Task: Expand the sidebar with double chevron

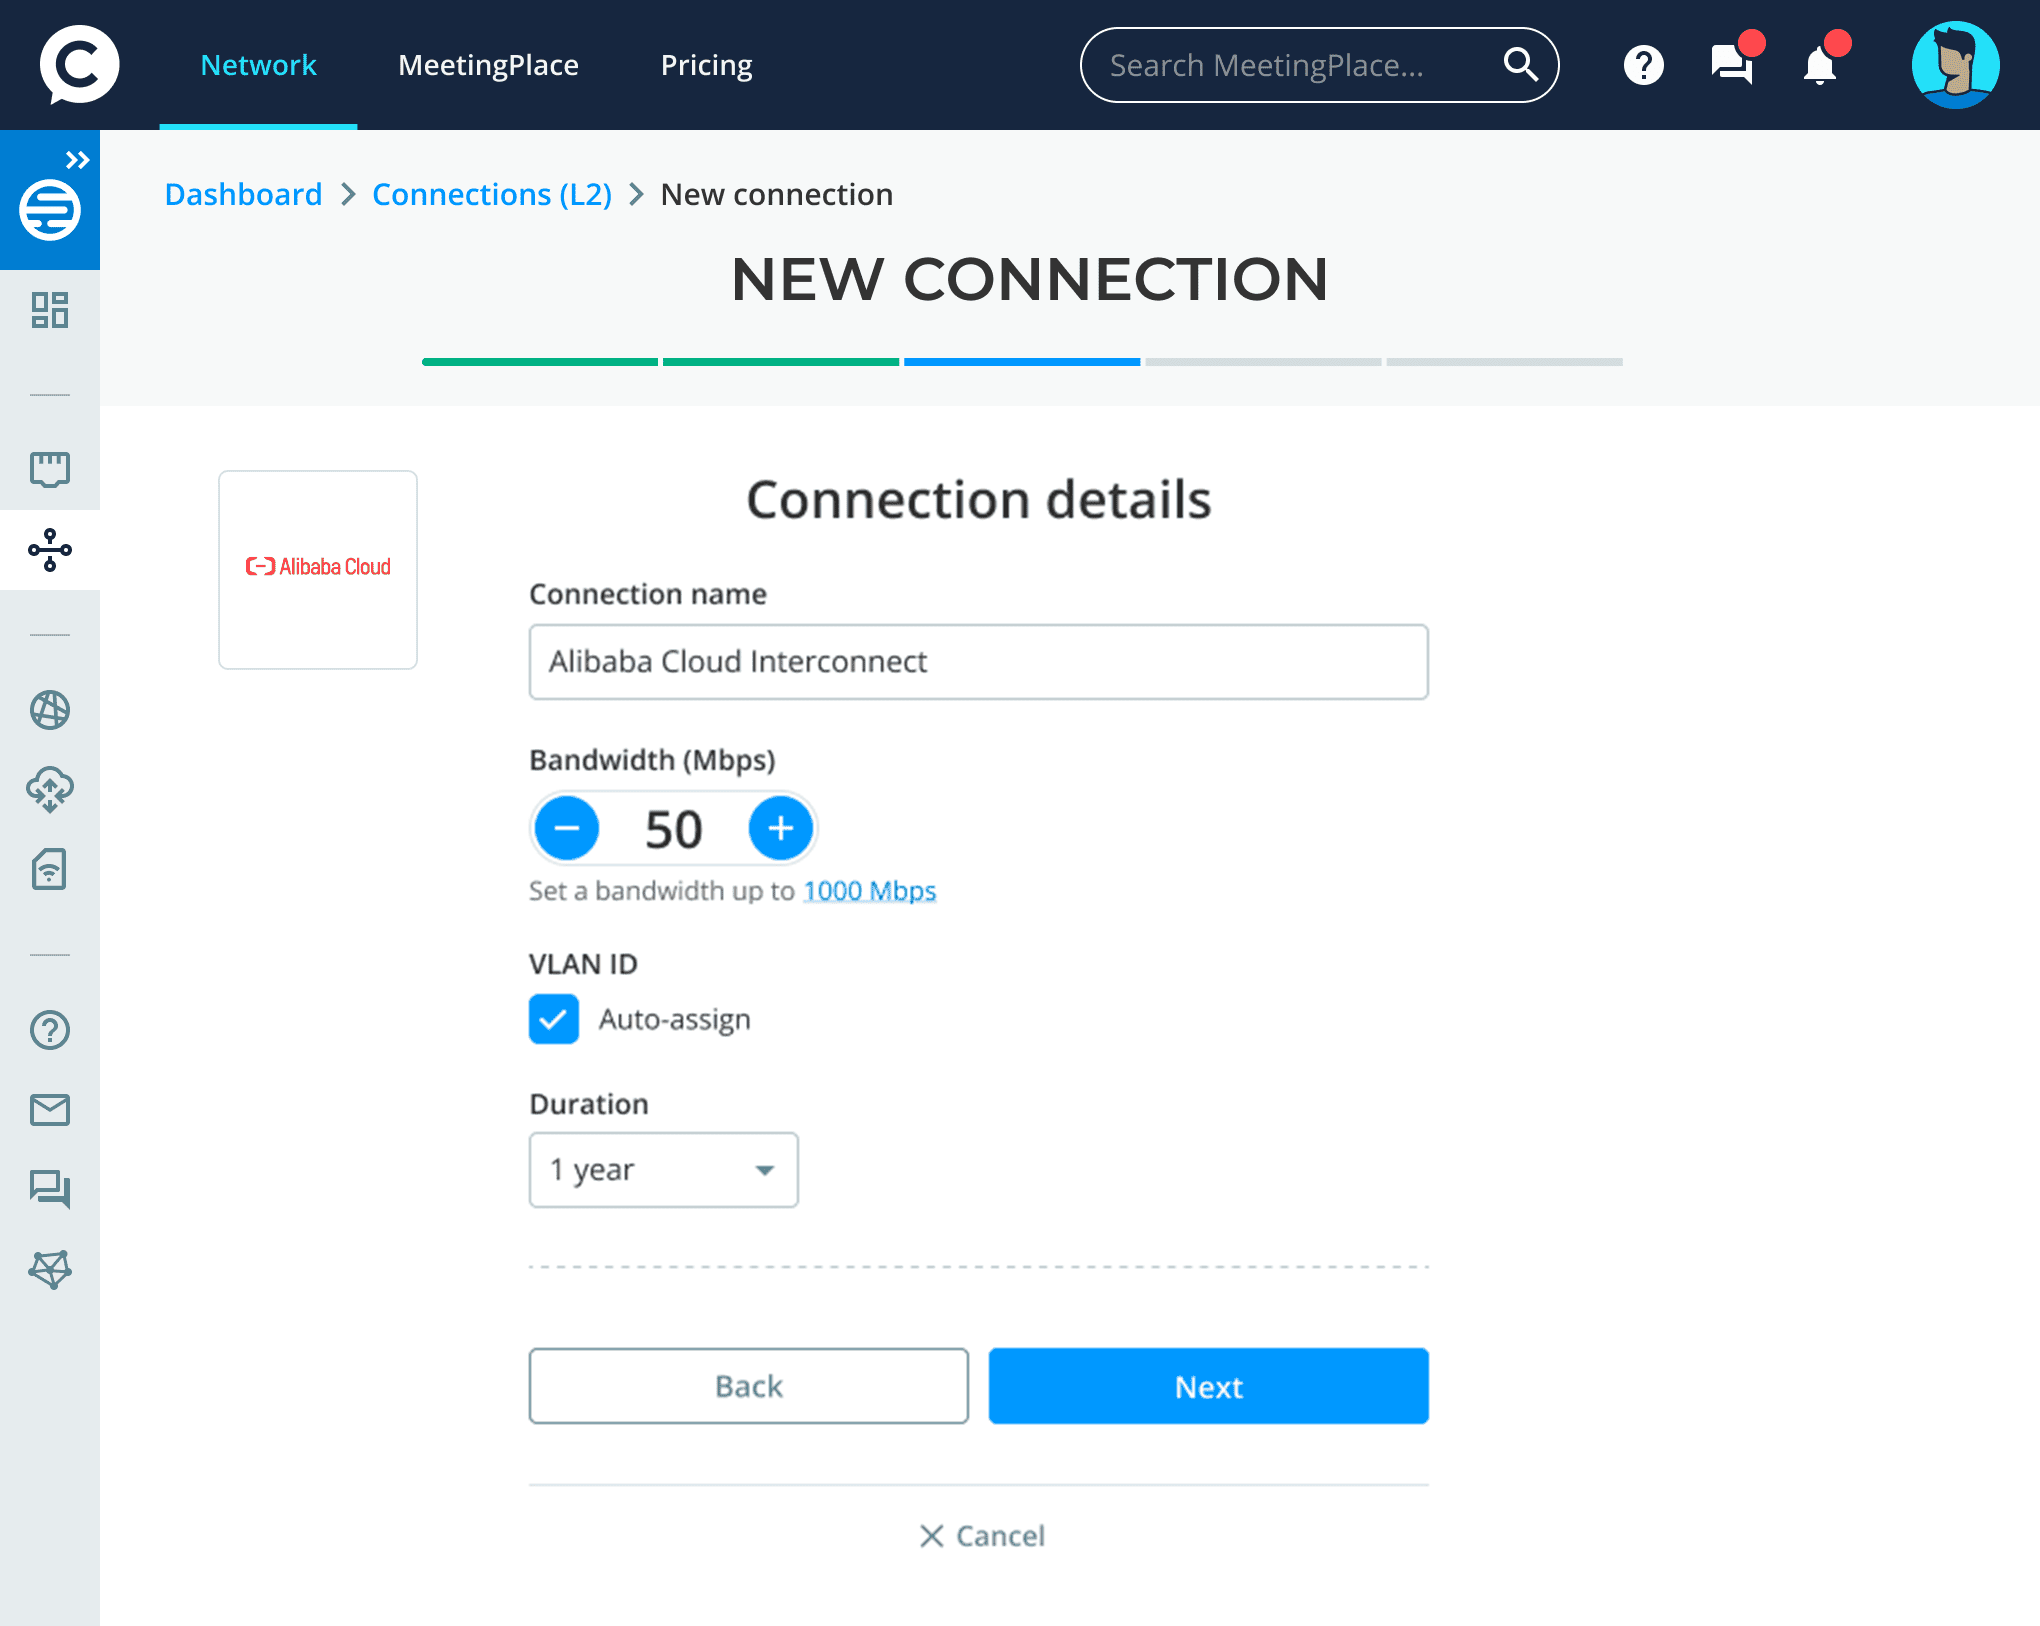Action: click(77, 160)
